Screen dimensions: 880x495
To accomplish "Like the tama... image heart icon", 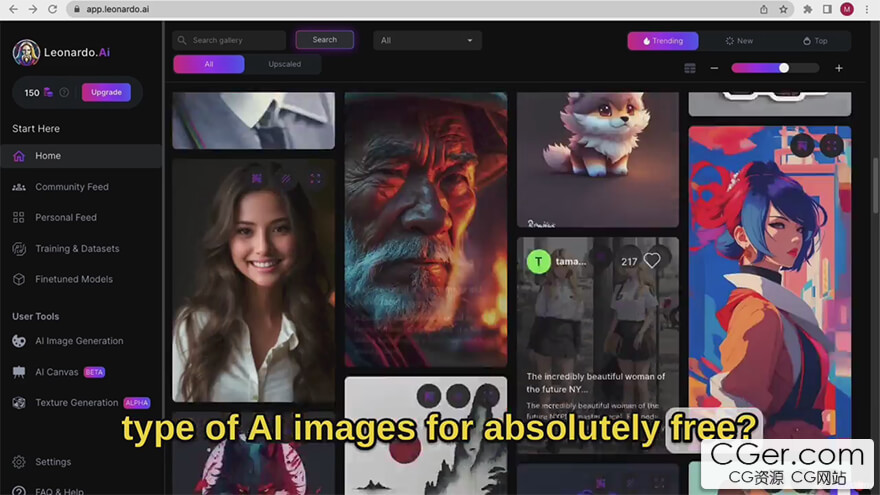I will coord(652,260).
